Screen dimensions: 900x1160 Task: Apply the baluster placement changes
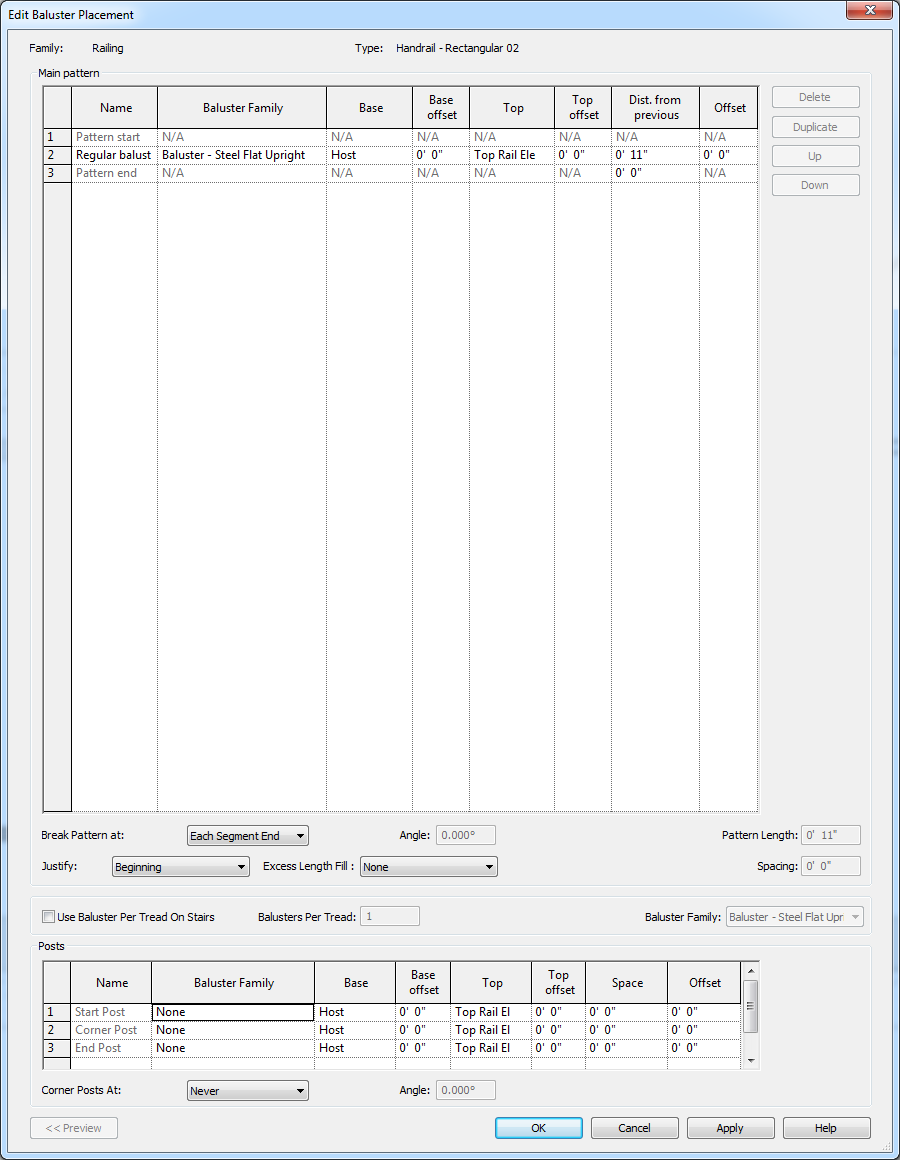(730, 1128)
